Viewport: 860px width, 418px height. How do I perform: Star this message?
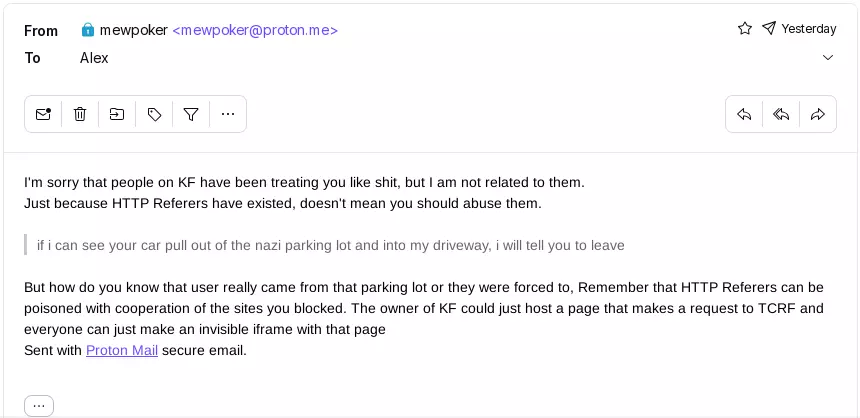(745, 29)
